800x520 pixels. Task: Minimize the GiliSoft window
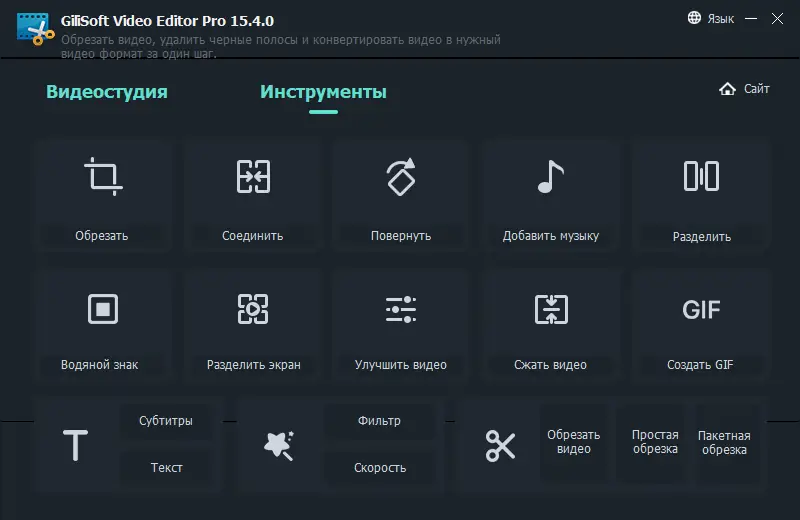click(751, 18)
